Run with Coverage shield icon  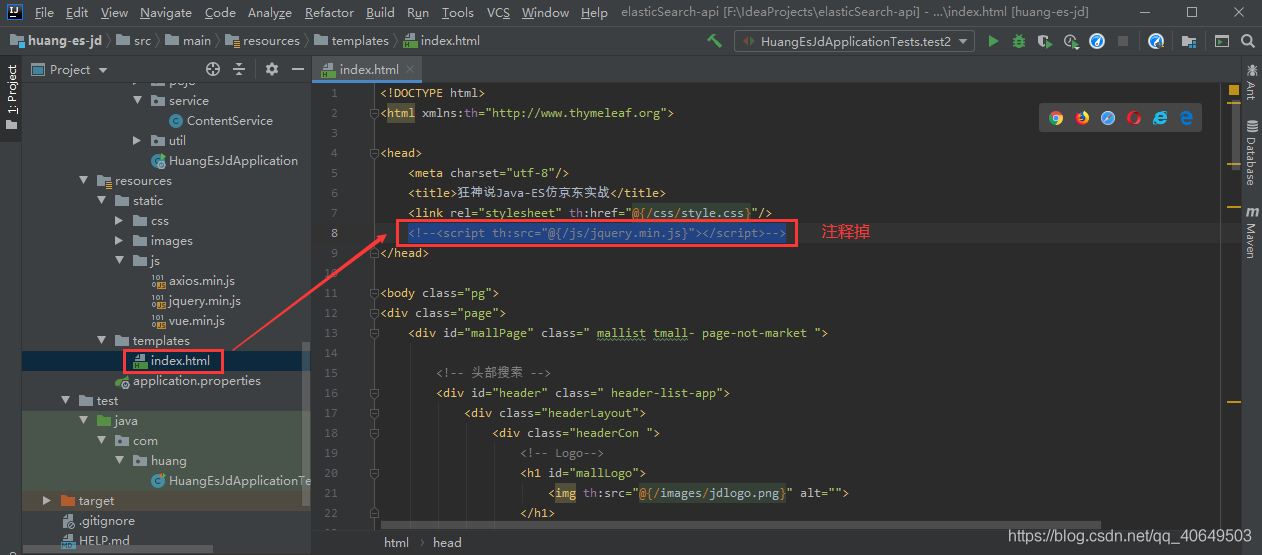click(1045, 41)
